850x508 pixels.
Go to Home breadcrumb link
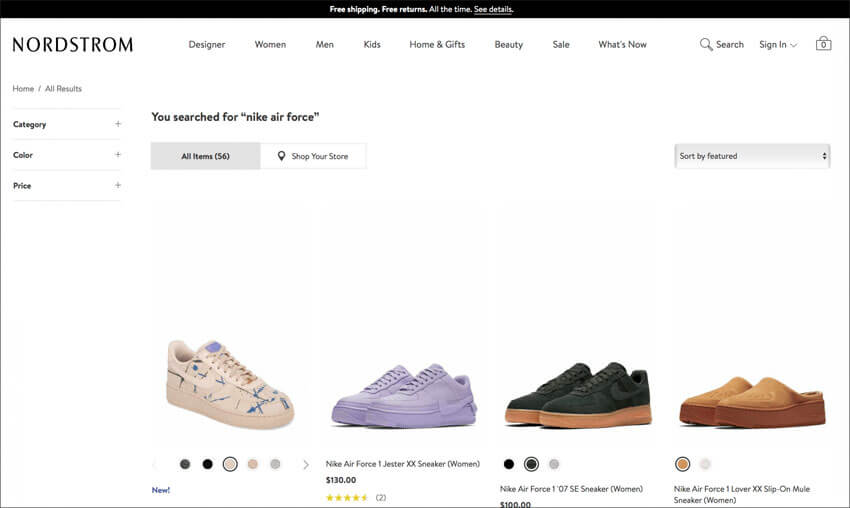click(23, 88)
